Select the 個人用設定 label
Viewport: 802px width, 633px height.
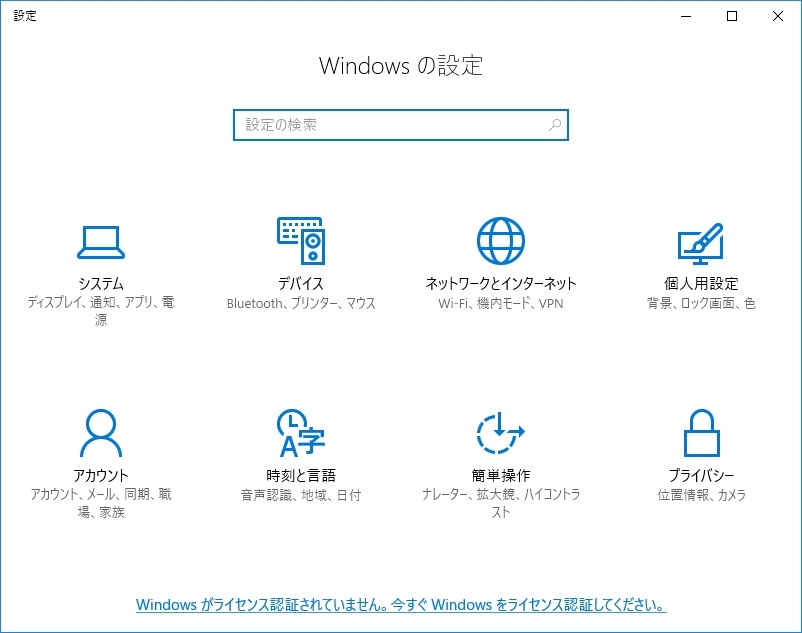(x=701, y=283)
